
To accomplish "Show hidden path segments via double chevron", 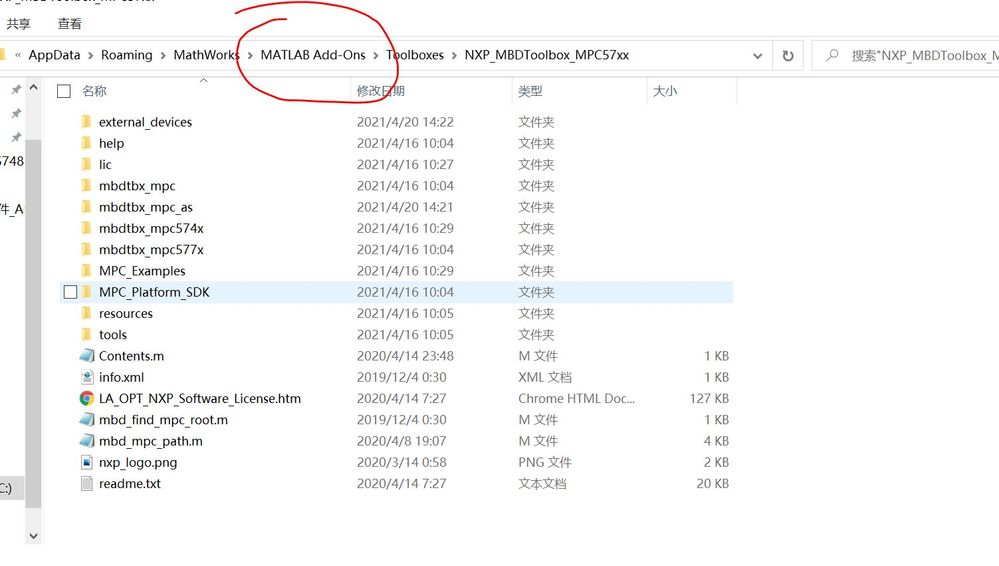I will click(x=18, y=55).
